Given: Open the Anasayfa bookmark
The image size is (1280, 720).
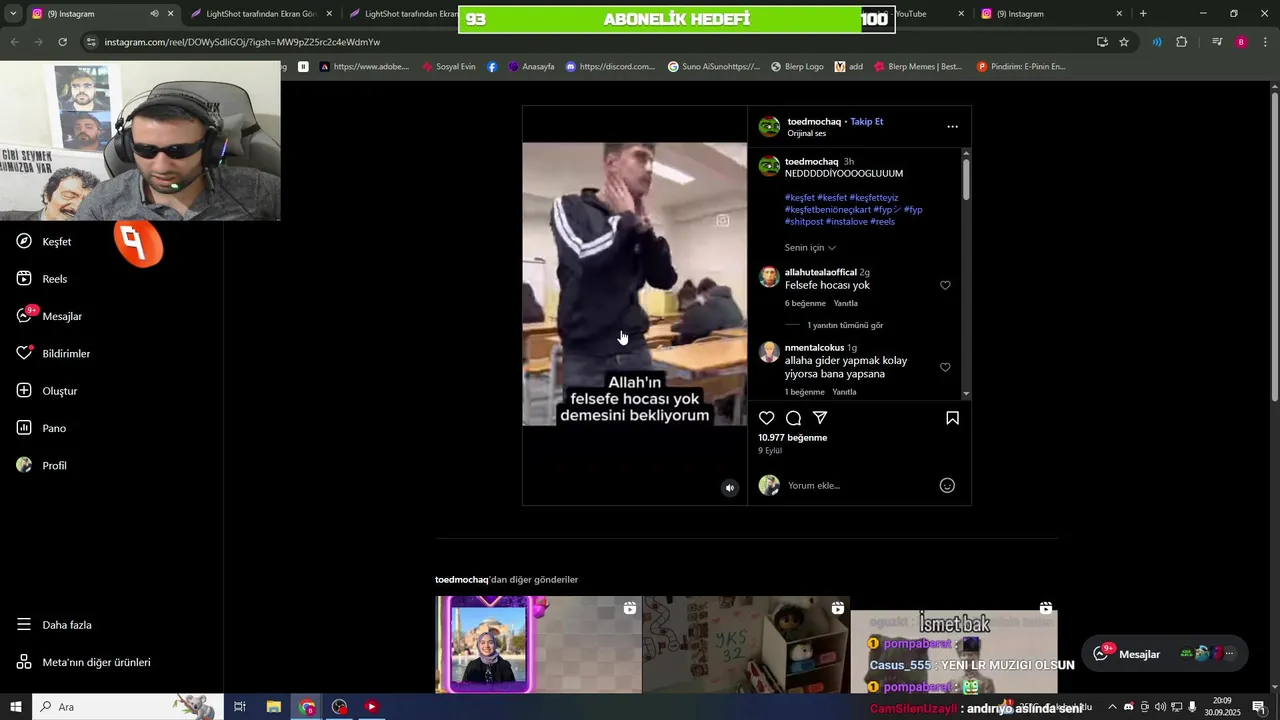Looking at the screenshot, I should (531, 67).
